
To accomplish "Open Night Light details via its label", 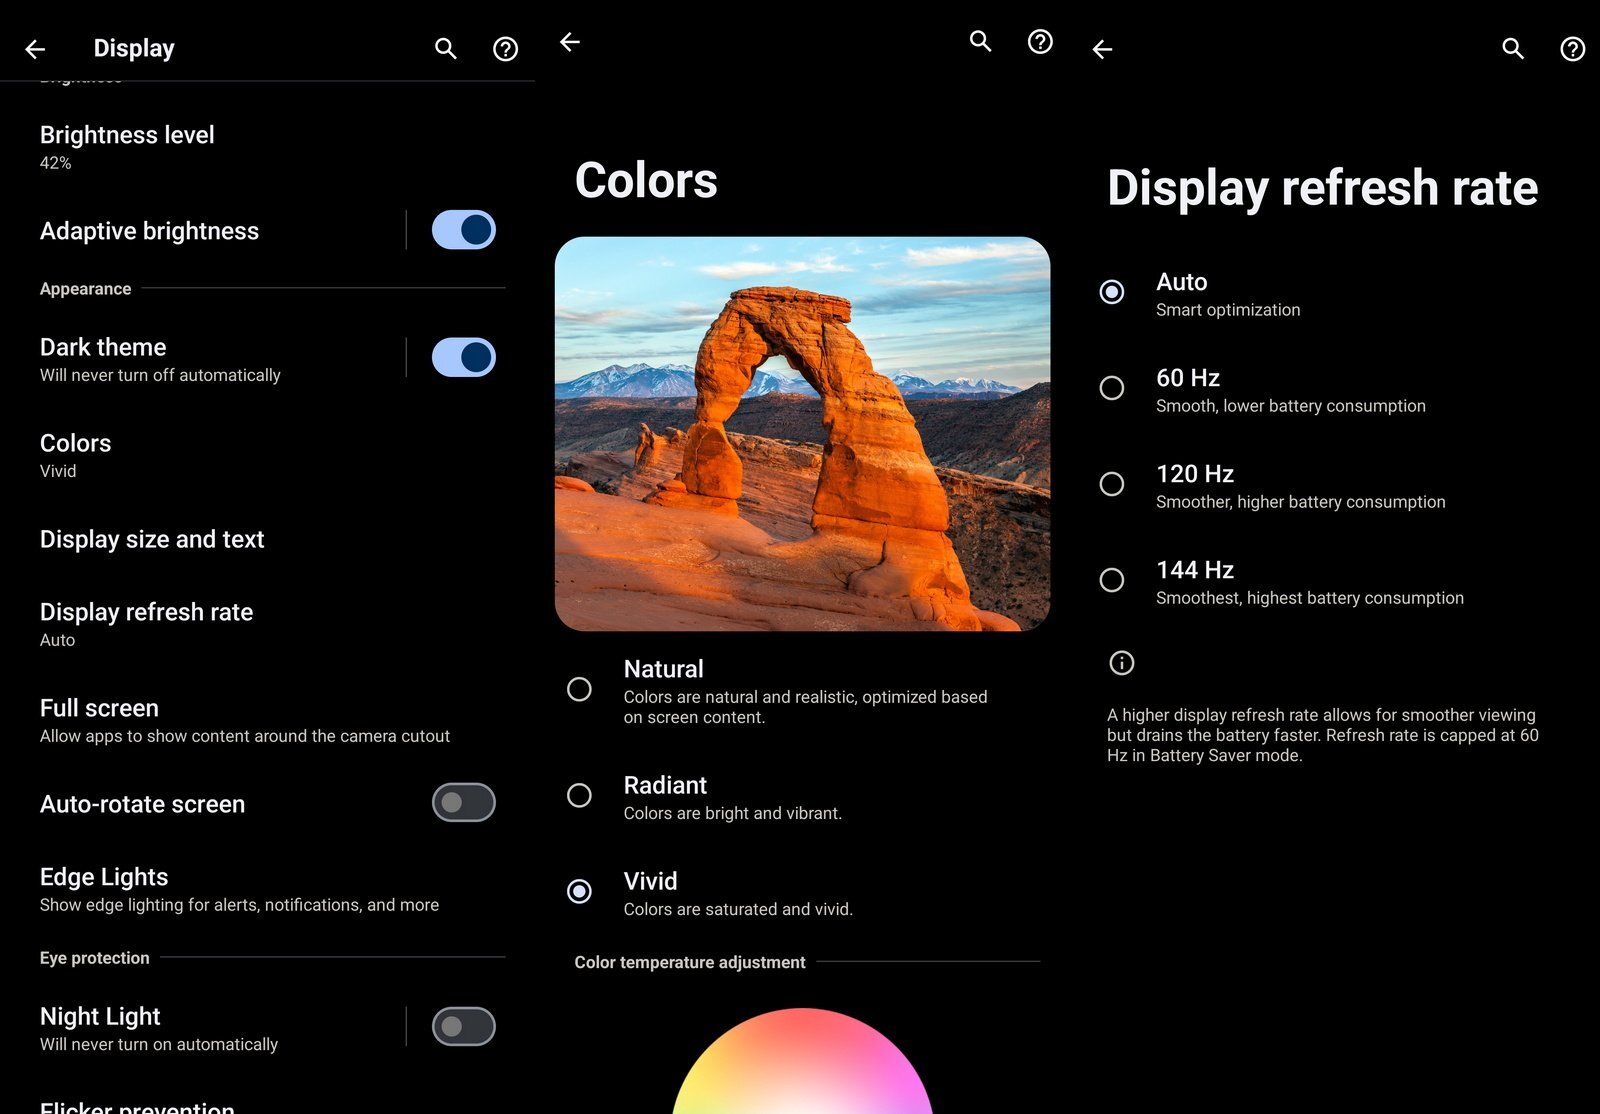I will click(100, 1017).
